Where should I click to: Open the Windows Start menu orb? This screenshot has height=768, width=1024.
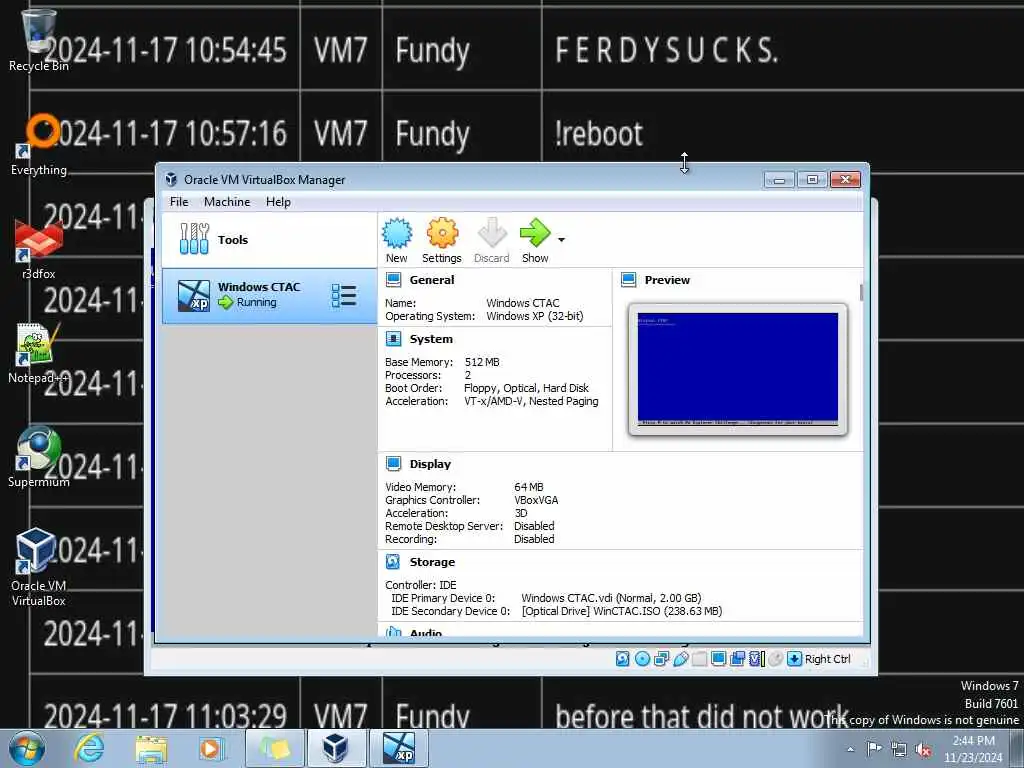pos(27,748)
